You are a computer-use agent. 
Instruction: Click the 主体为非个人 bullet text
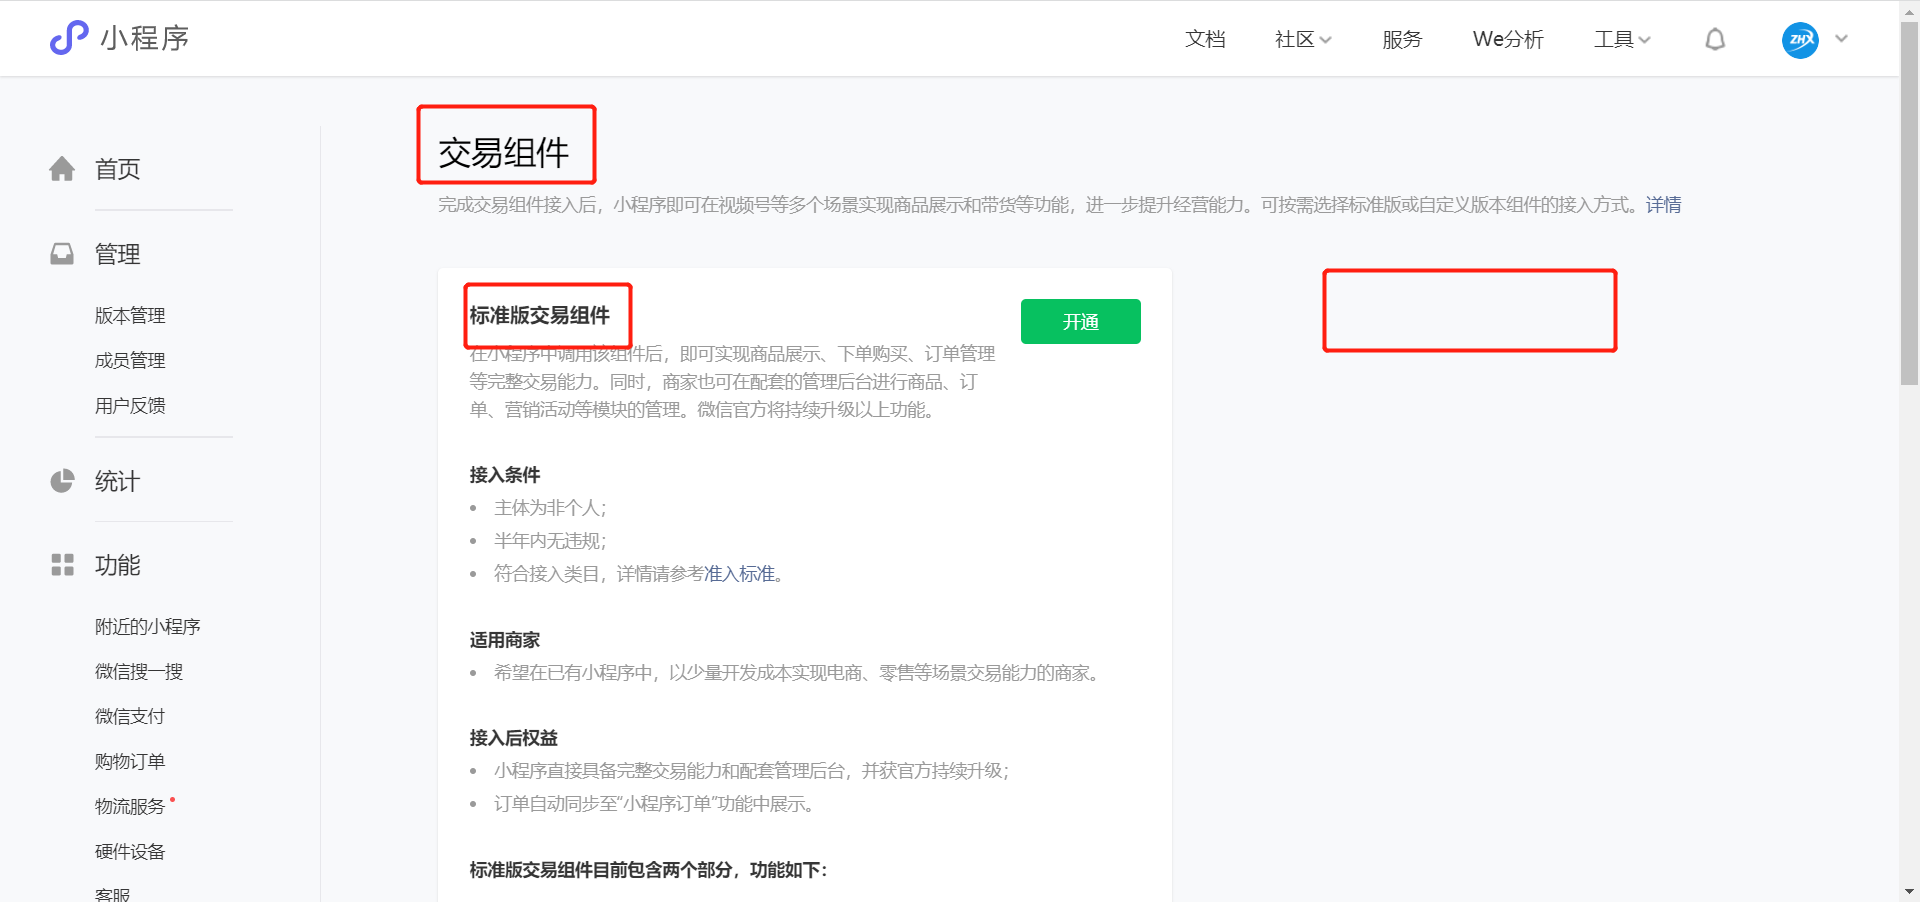[x=550, y=508]
